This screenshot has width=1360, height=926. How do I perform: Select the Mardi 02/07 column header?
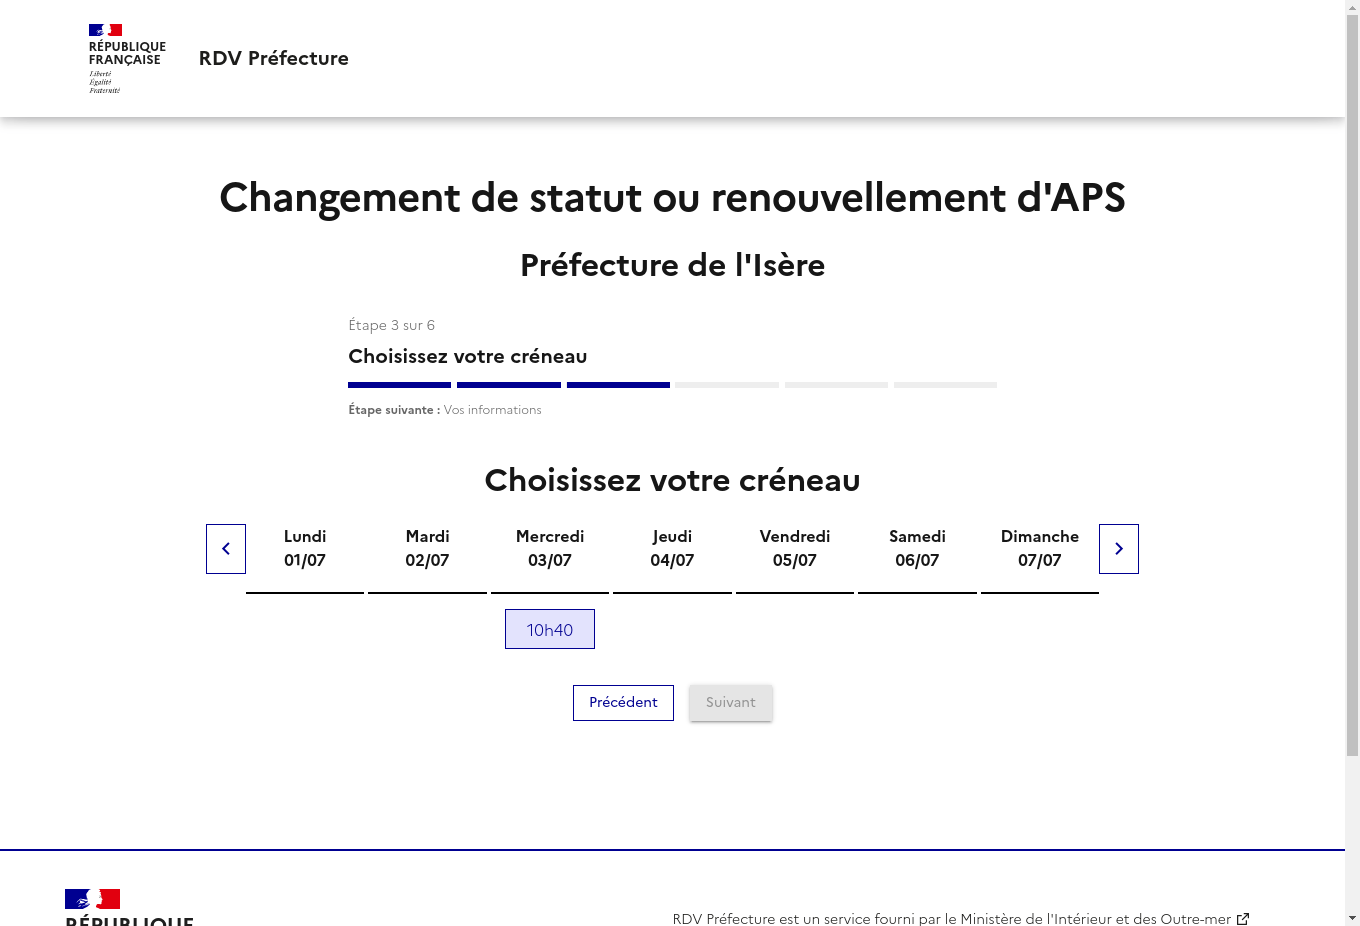[x=427, y=549]
